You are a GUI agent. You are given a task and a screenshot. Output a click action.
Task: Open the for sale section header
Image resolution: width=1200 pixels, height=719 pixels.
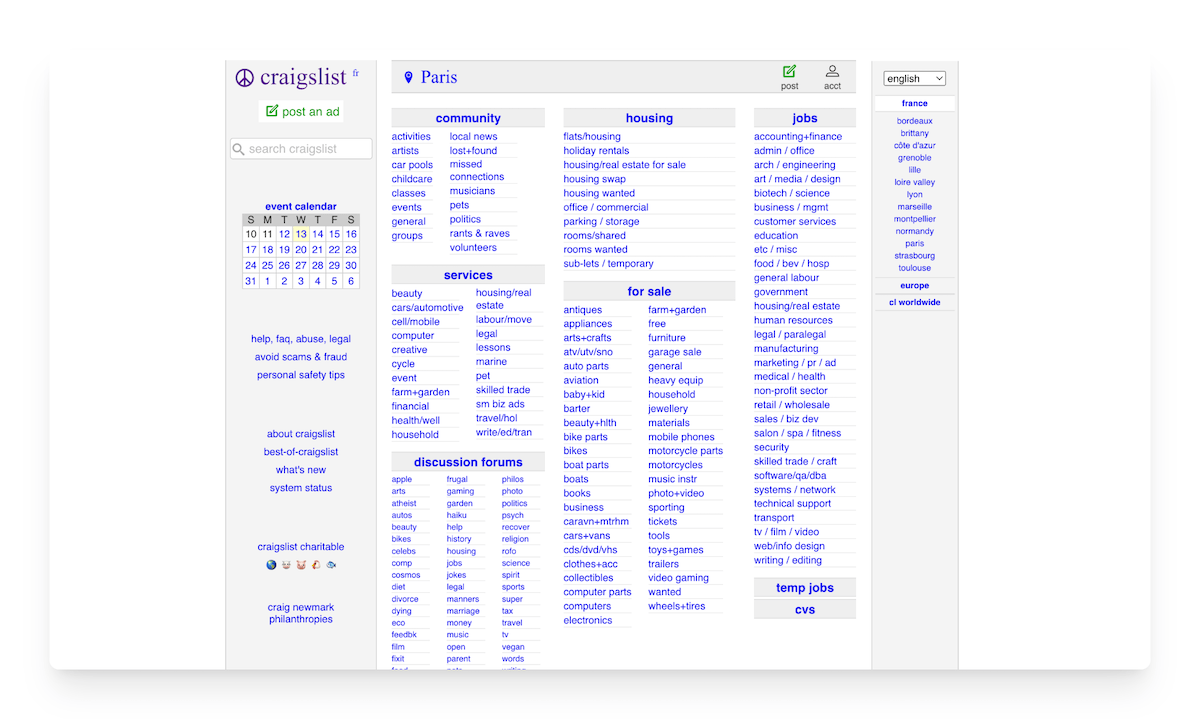[x=649, y=291]
